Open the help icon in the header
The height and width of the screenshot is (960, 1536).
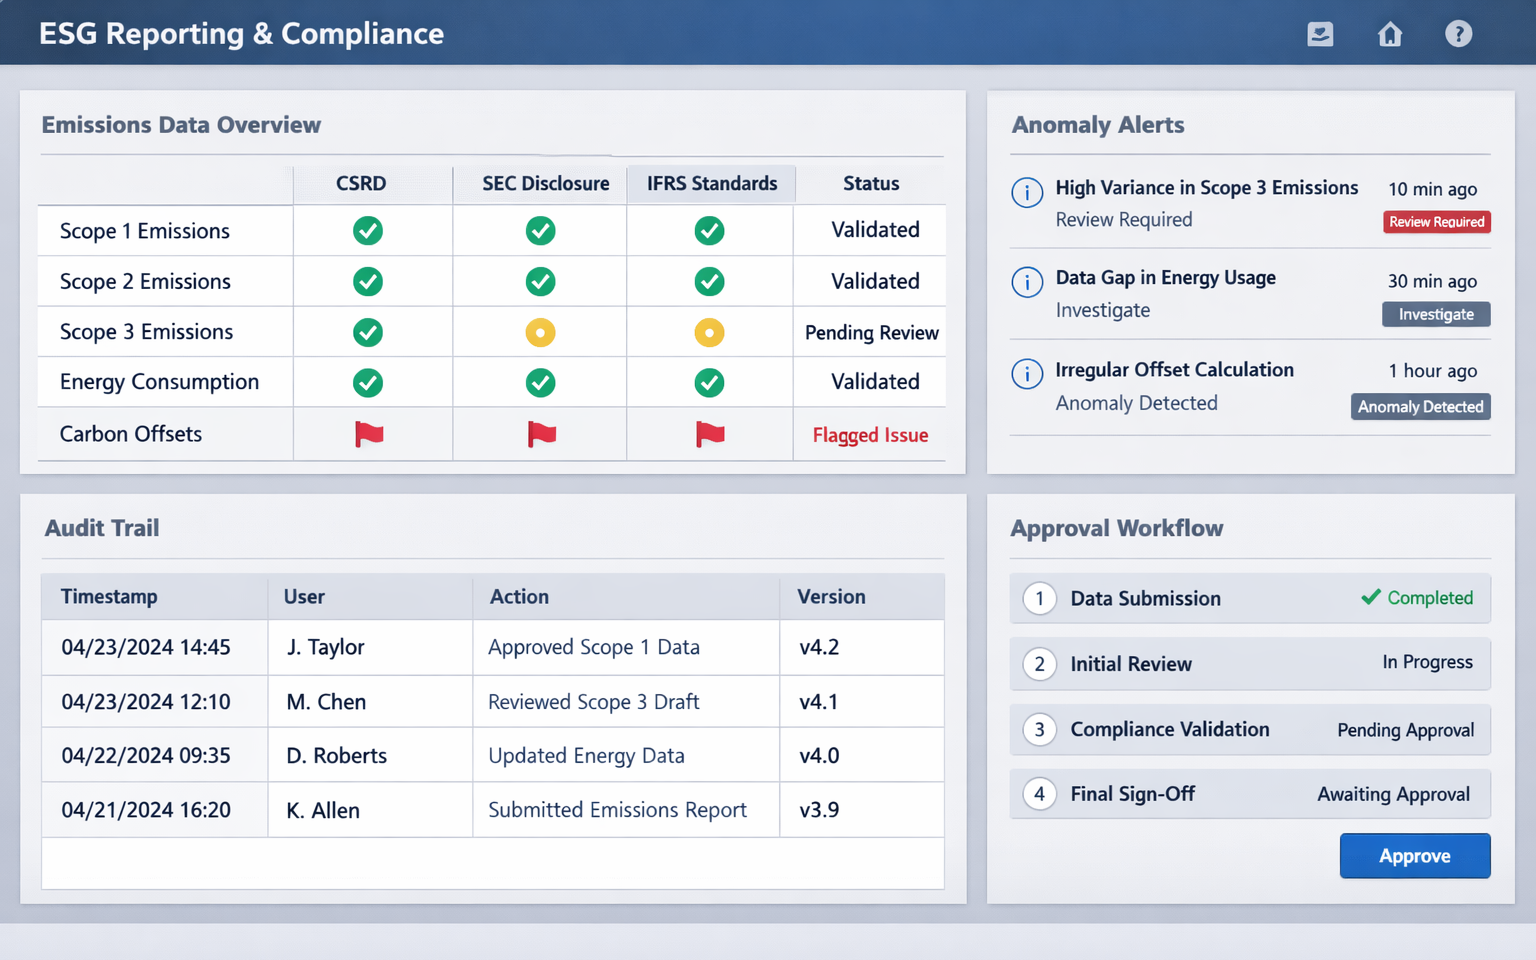click(x=1459, y=33)
